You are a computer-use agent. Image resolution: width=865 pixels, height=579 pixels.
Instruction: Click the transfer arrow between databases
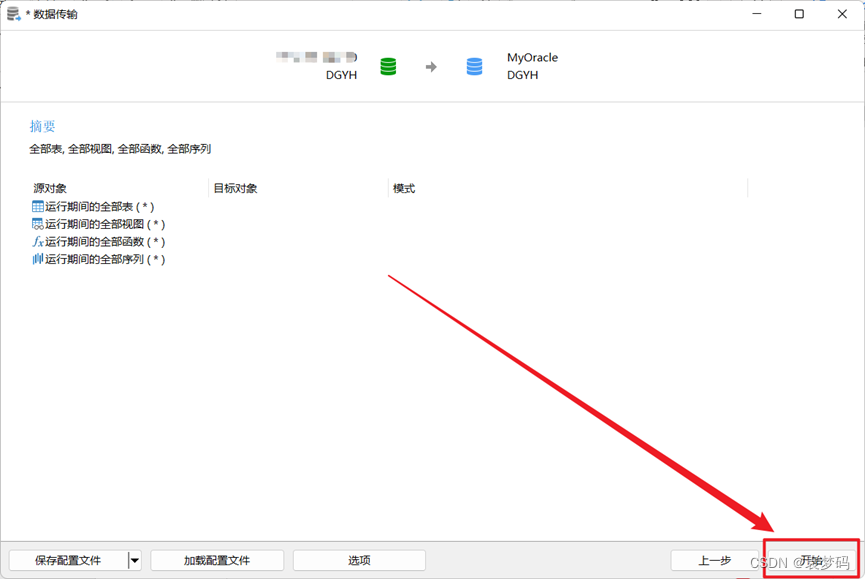click(432, 67)
